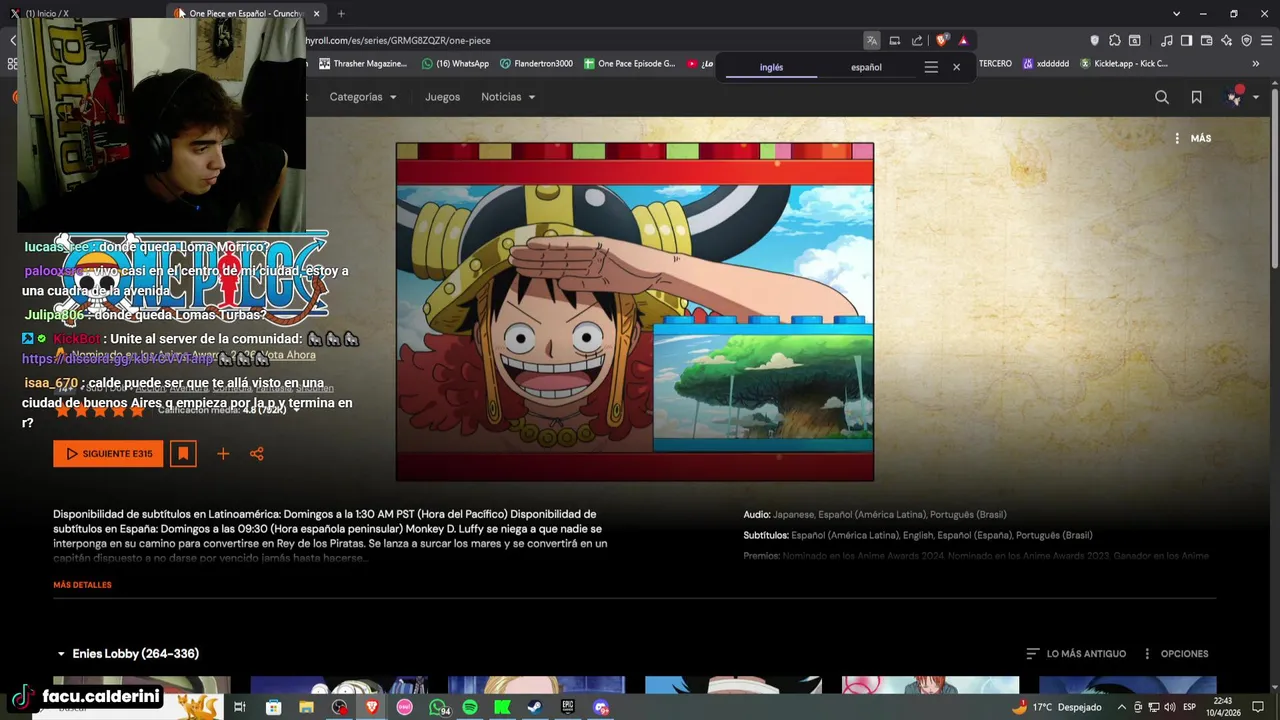Open File Explorer from taskbar

pos(306,707)
